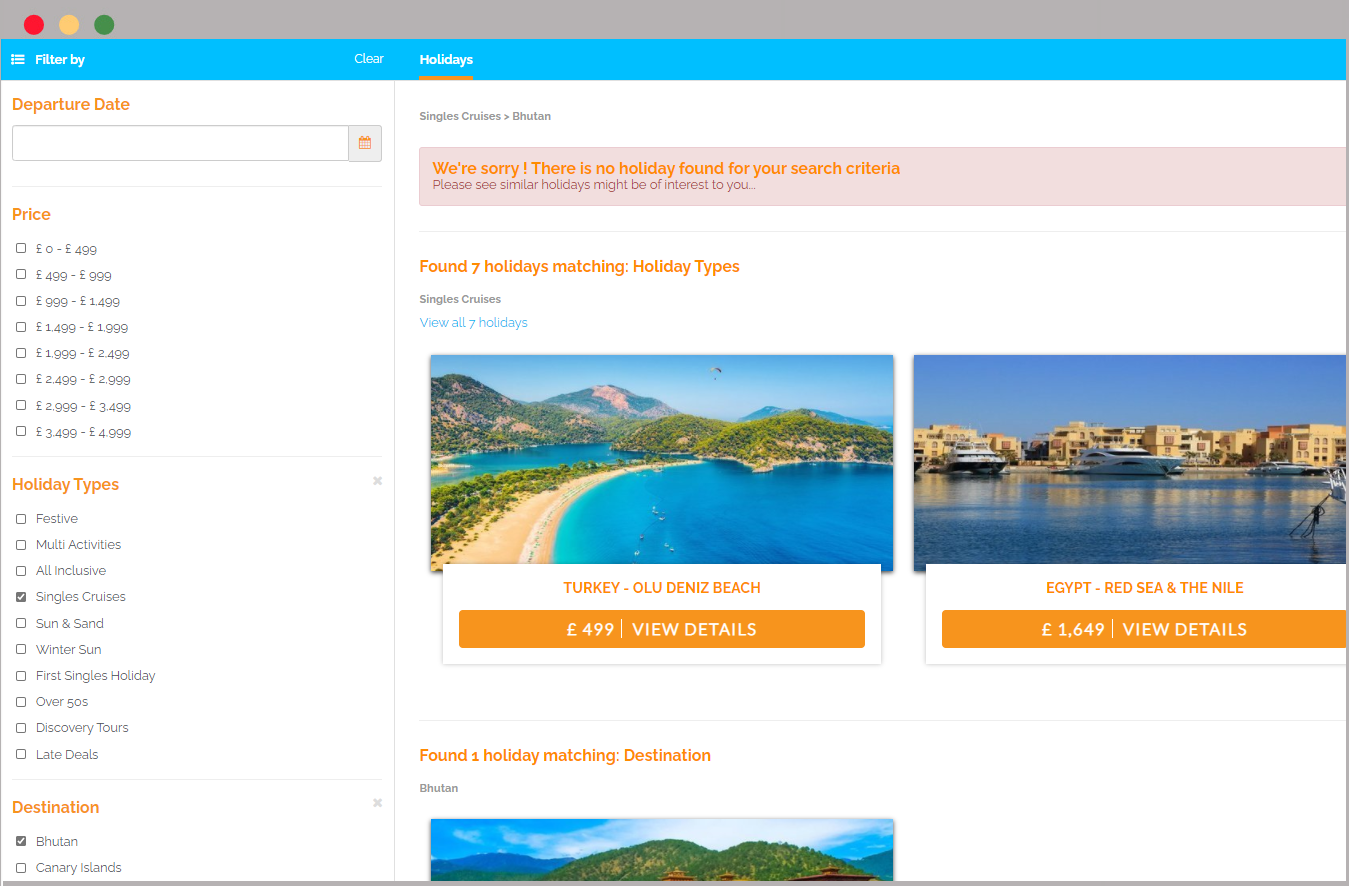Viewport: 1349px width, 886px height.
Task: Enable the Winter Sun holiday type
Action: (x=21, y=649)
